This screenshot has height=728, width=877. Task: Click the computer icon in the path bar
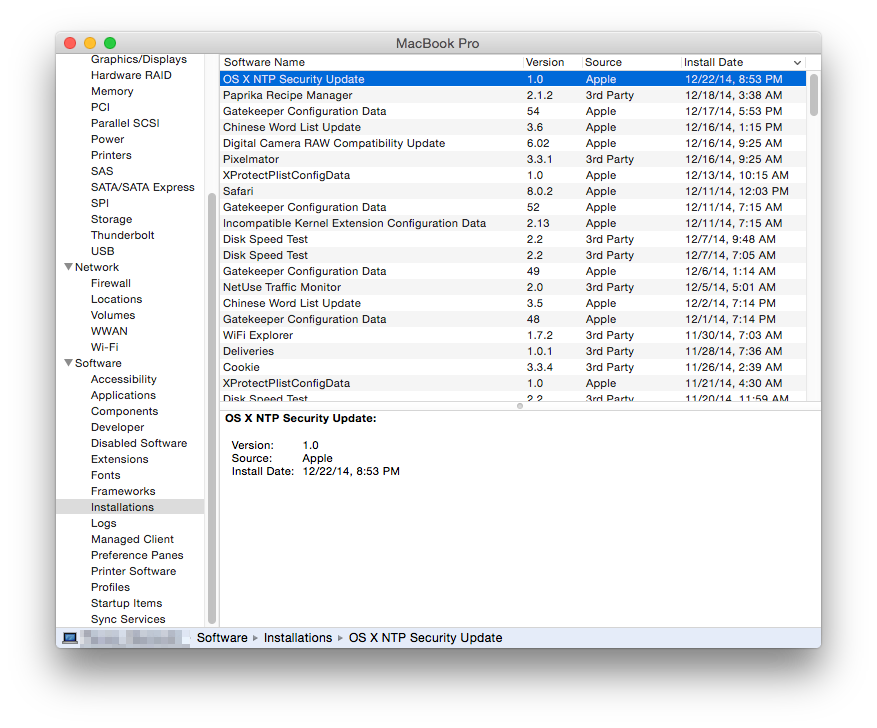point(70,638)
